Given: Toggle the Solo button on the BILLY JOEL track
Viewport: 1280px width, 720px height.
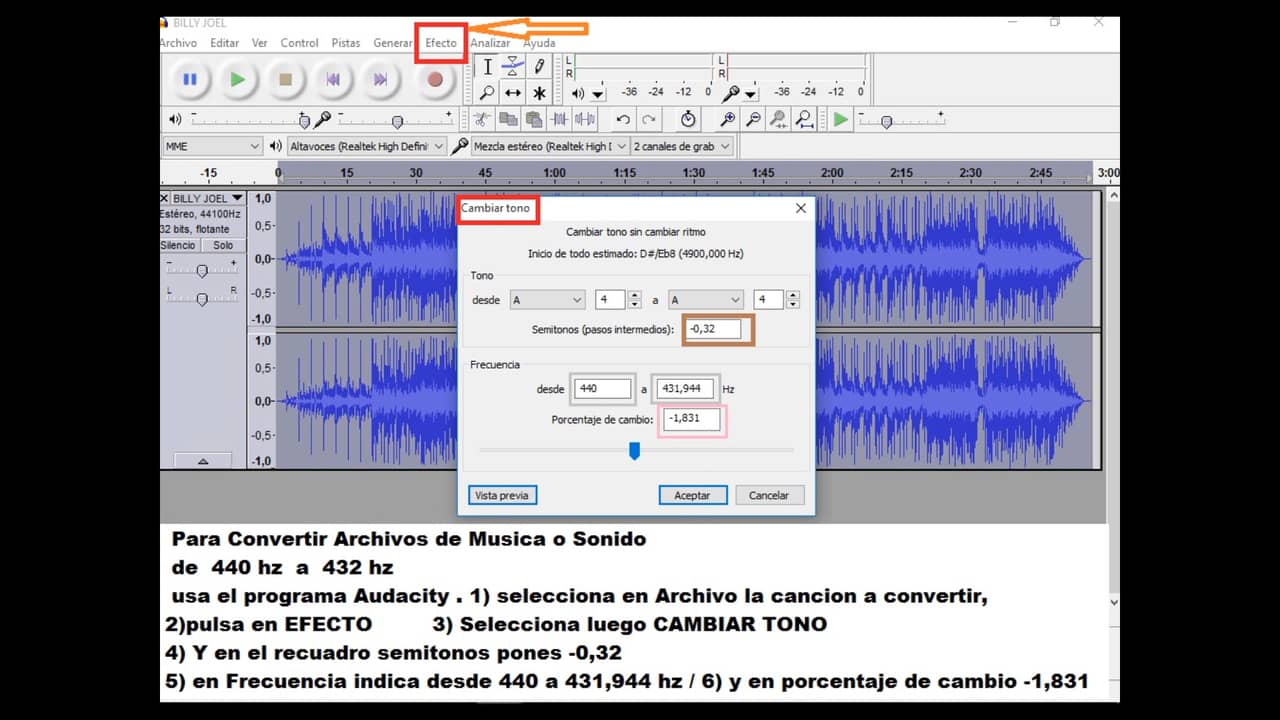Looking at the screenshot, I should click(223, 245).
